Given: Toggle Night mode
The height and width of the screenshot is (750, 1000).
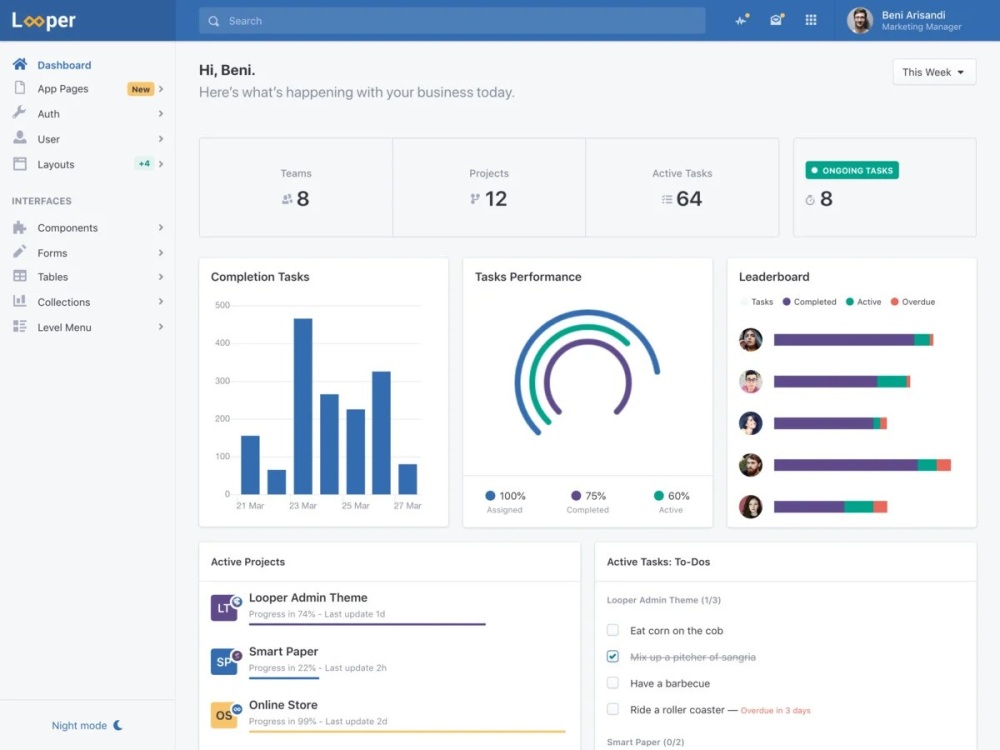Looking at the screenshot, I should tap(87, 725).
